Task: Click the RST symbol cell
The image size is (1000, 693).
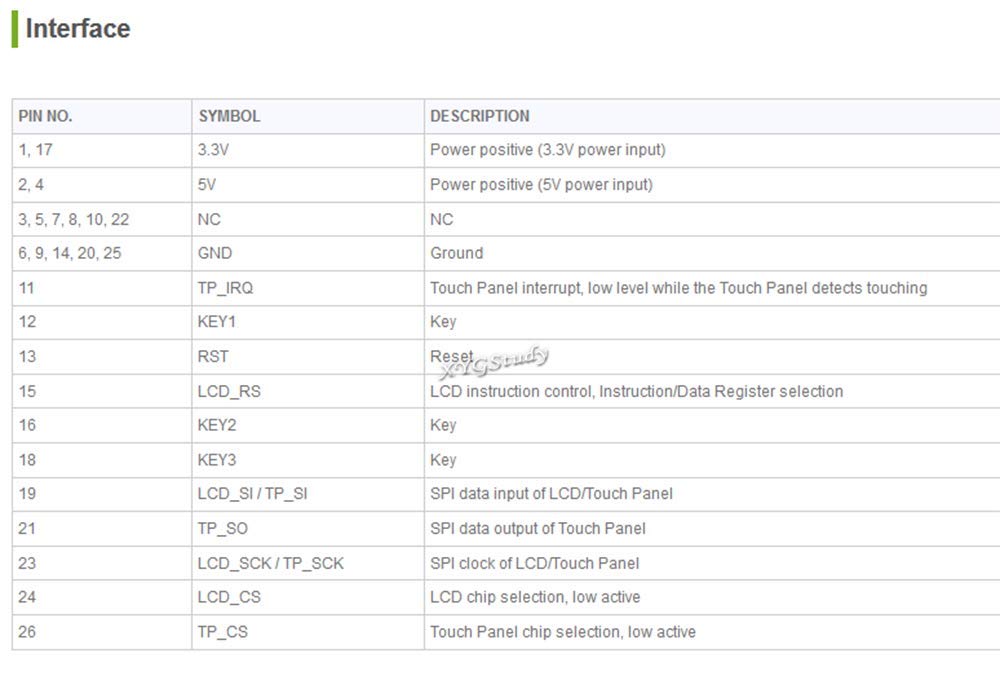Action: [x=308, y=356]
